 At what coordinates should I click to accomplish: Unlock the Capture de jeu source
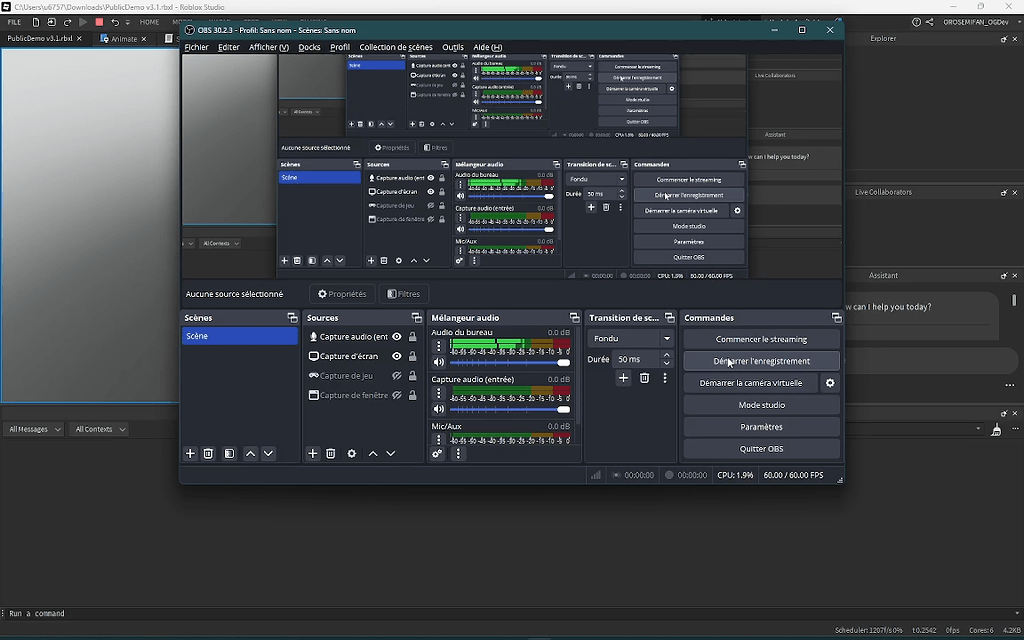click(x=413, y=376)
